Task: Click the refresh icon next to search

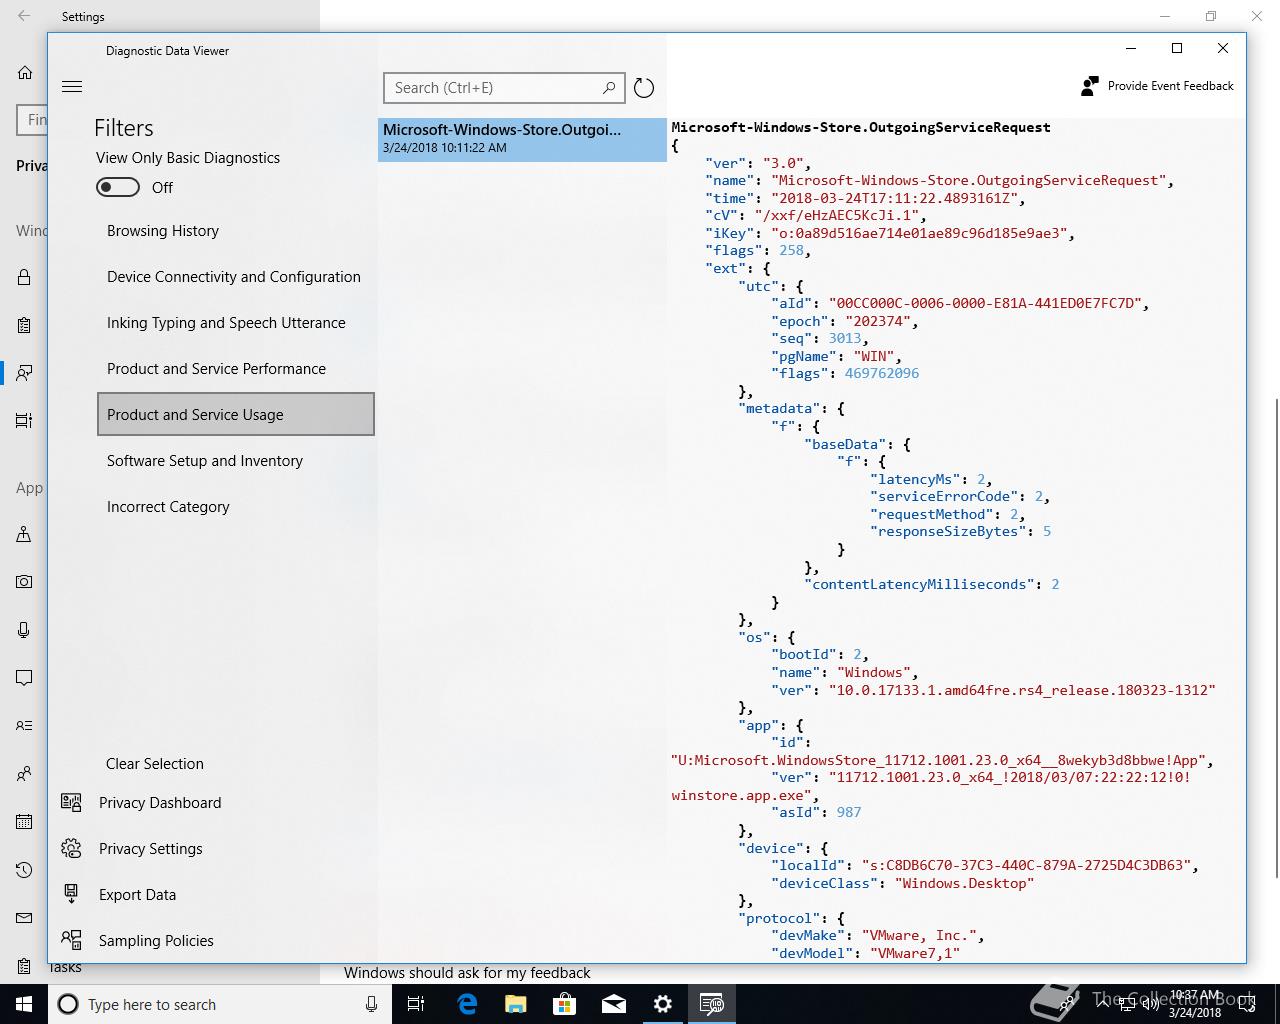Action: coord(644,88)
